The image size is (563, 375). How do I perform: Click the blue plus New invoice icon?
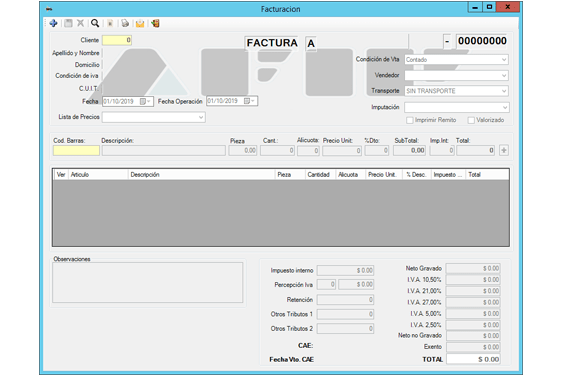coord(53,23)
